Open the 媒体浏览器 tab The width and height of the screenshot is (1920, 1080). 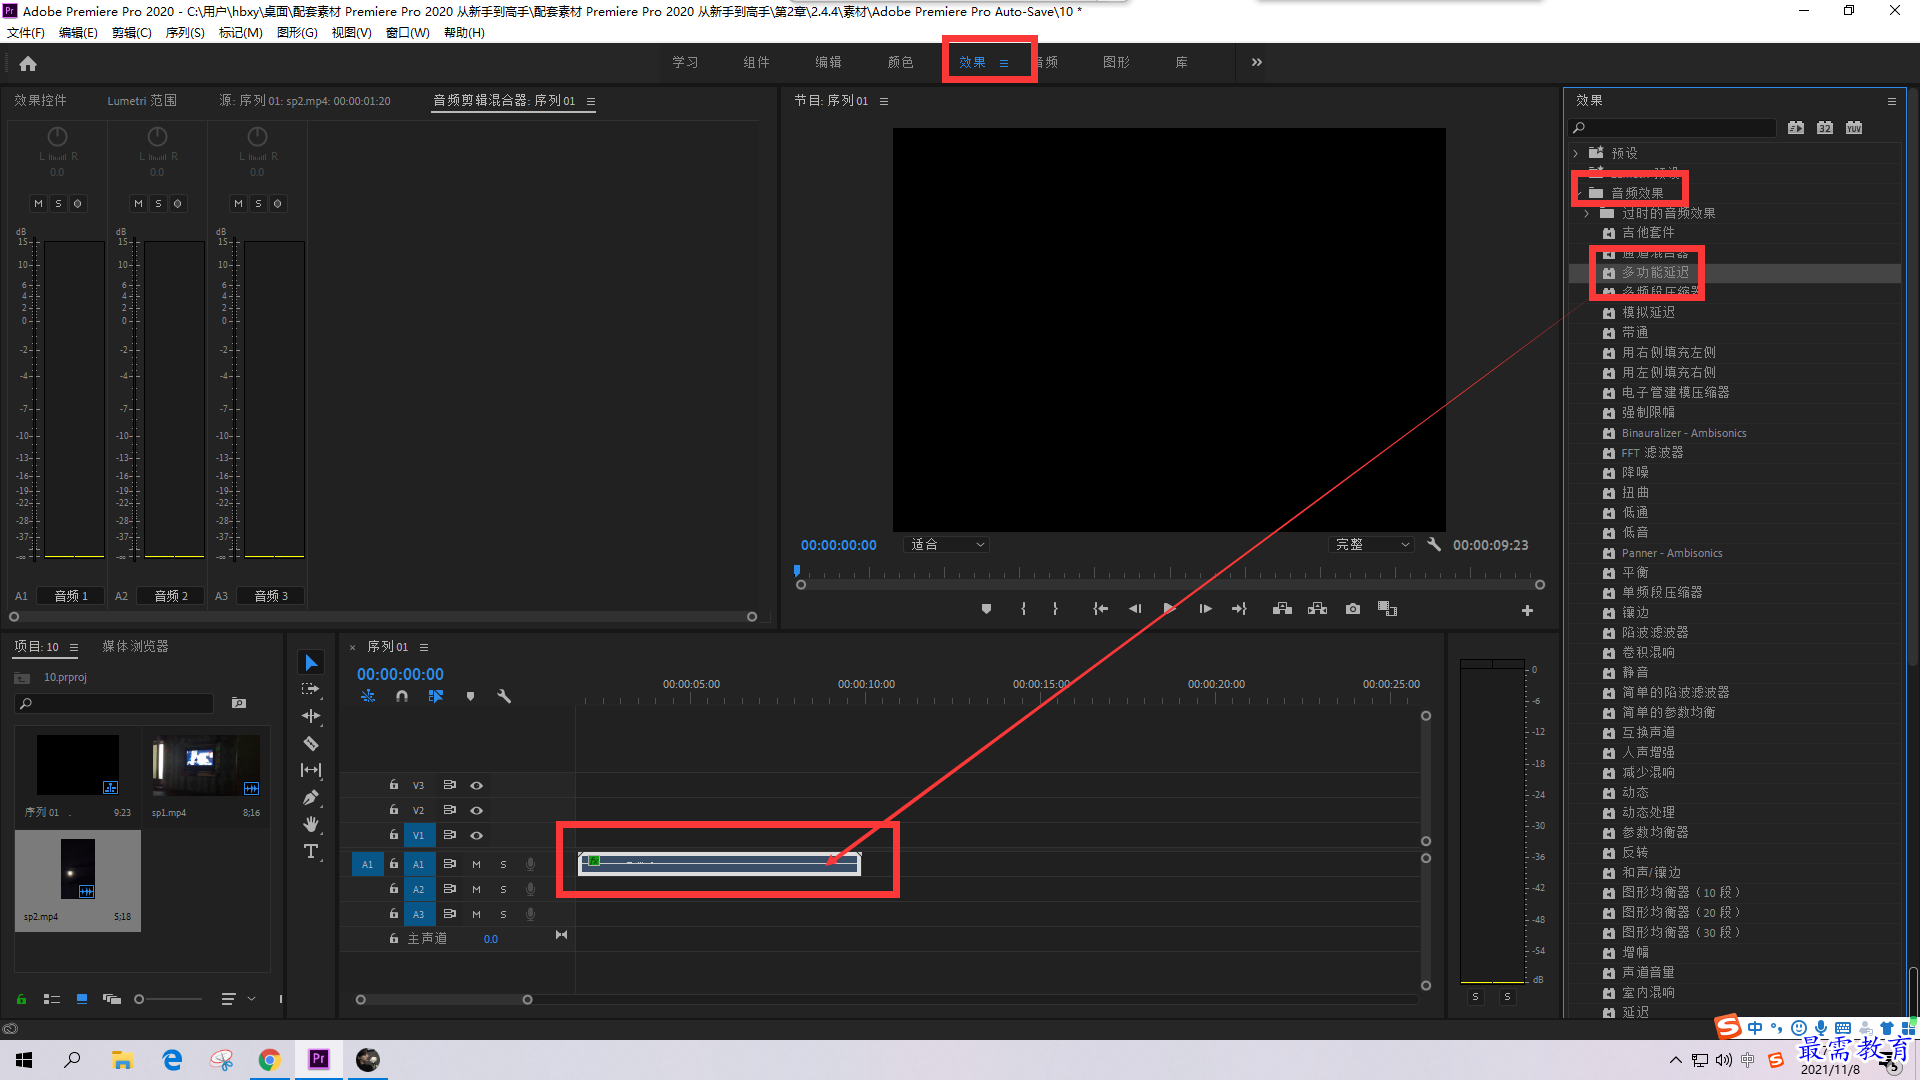tap(135, 647)
